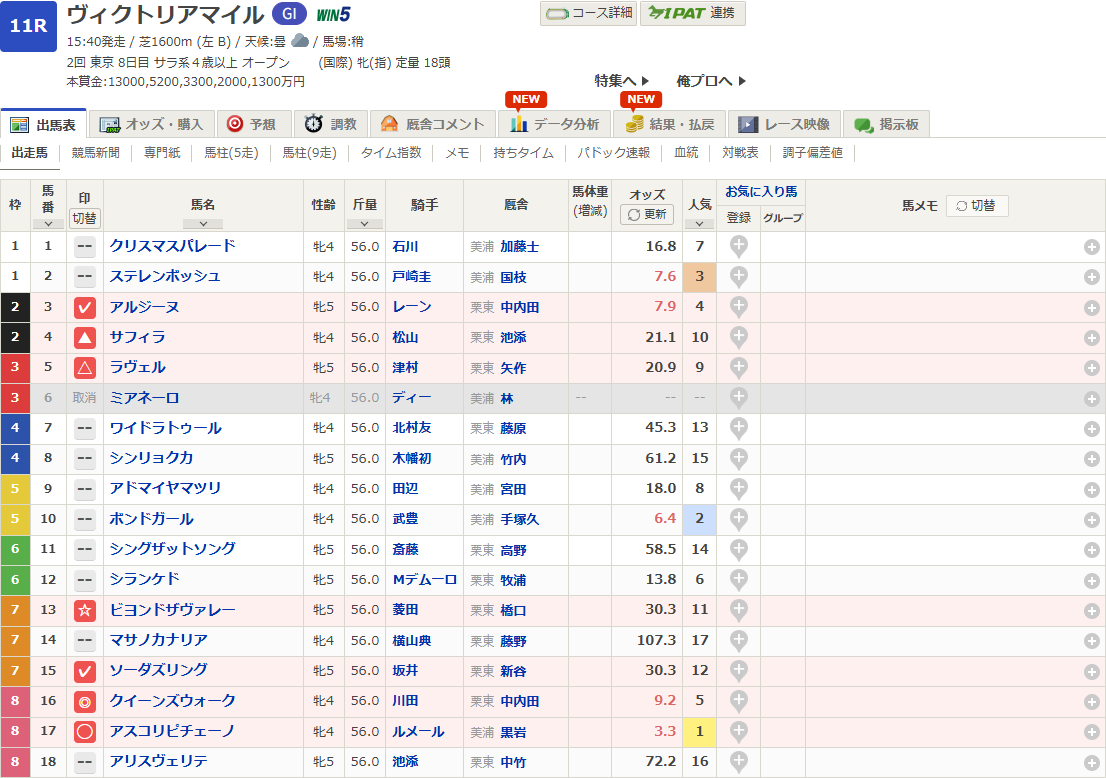Viewport: 1106px width, 778px height.
Task: Toggle 馬メモ 切替 switch button
Action: 976,205
